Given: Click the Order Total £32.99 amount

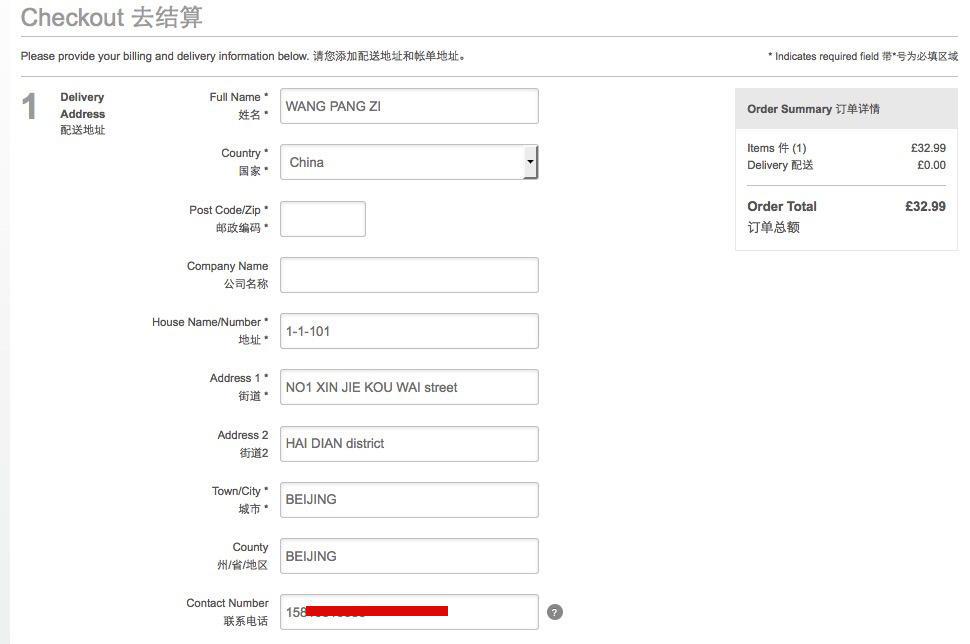Looking at the screenshot, I should (x=925, y=207).
